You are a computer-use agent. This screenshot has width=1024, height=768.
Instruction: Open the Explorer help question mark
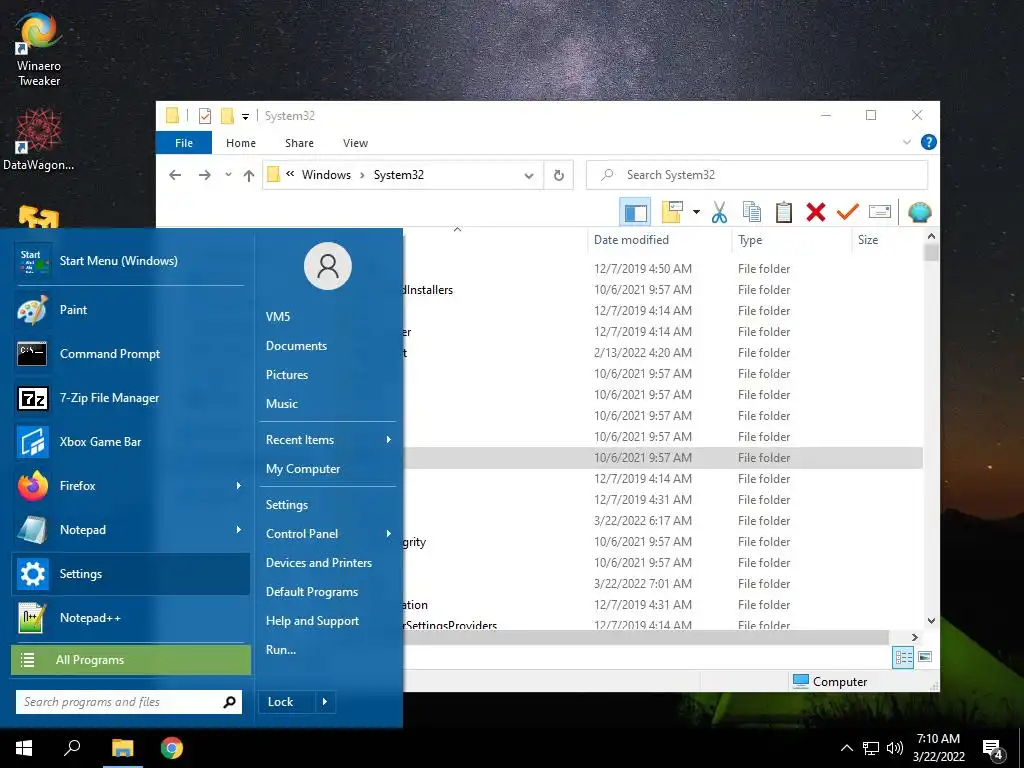928,142
